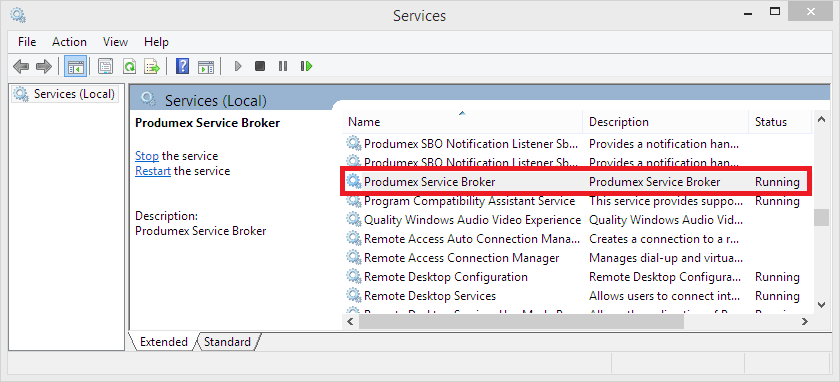Select Services (Local) in tree
Image resolution: width=840 pixels, height=382 pixels.
[x=65, y=94]
